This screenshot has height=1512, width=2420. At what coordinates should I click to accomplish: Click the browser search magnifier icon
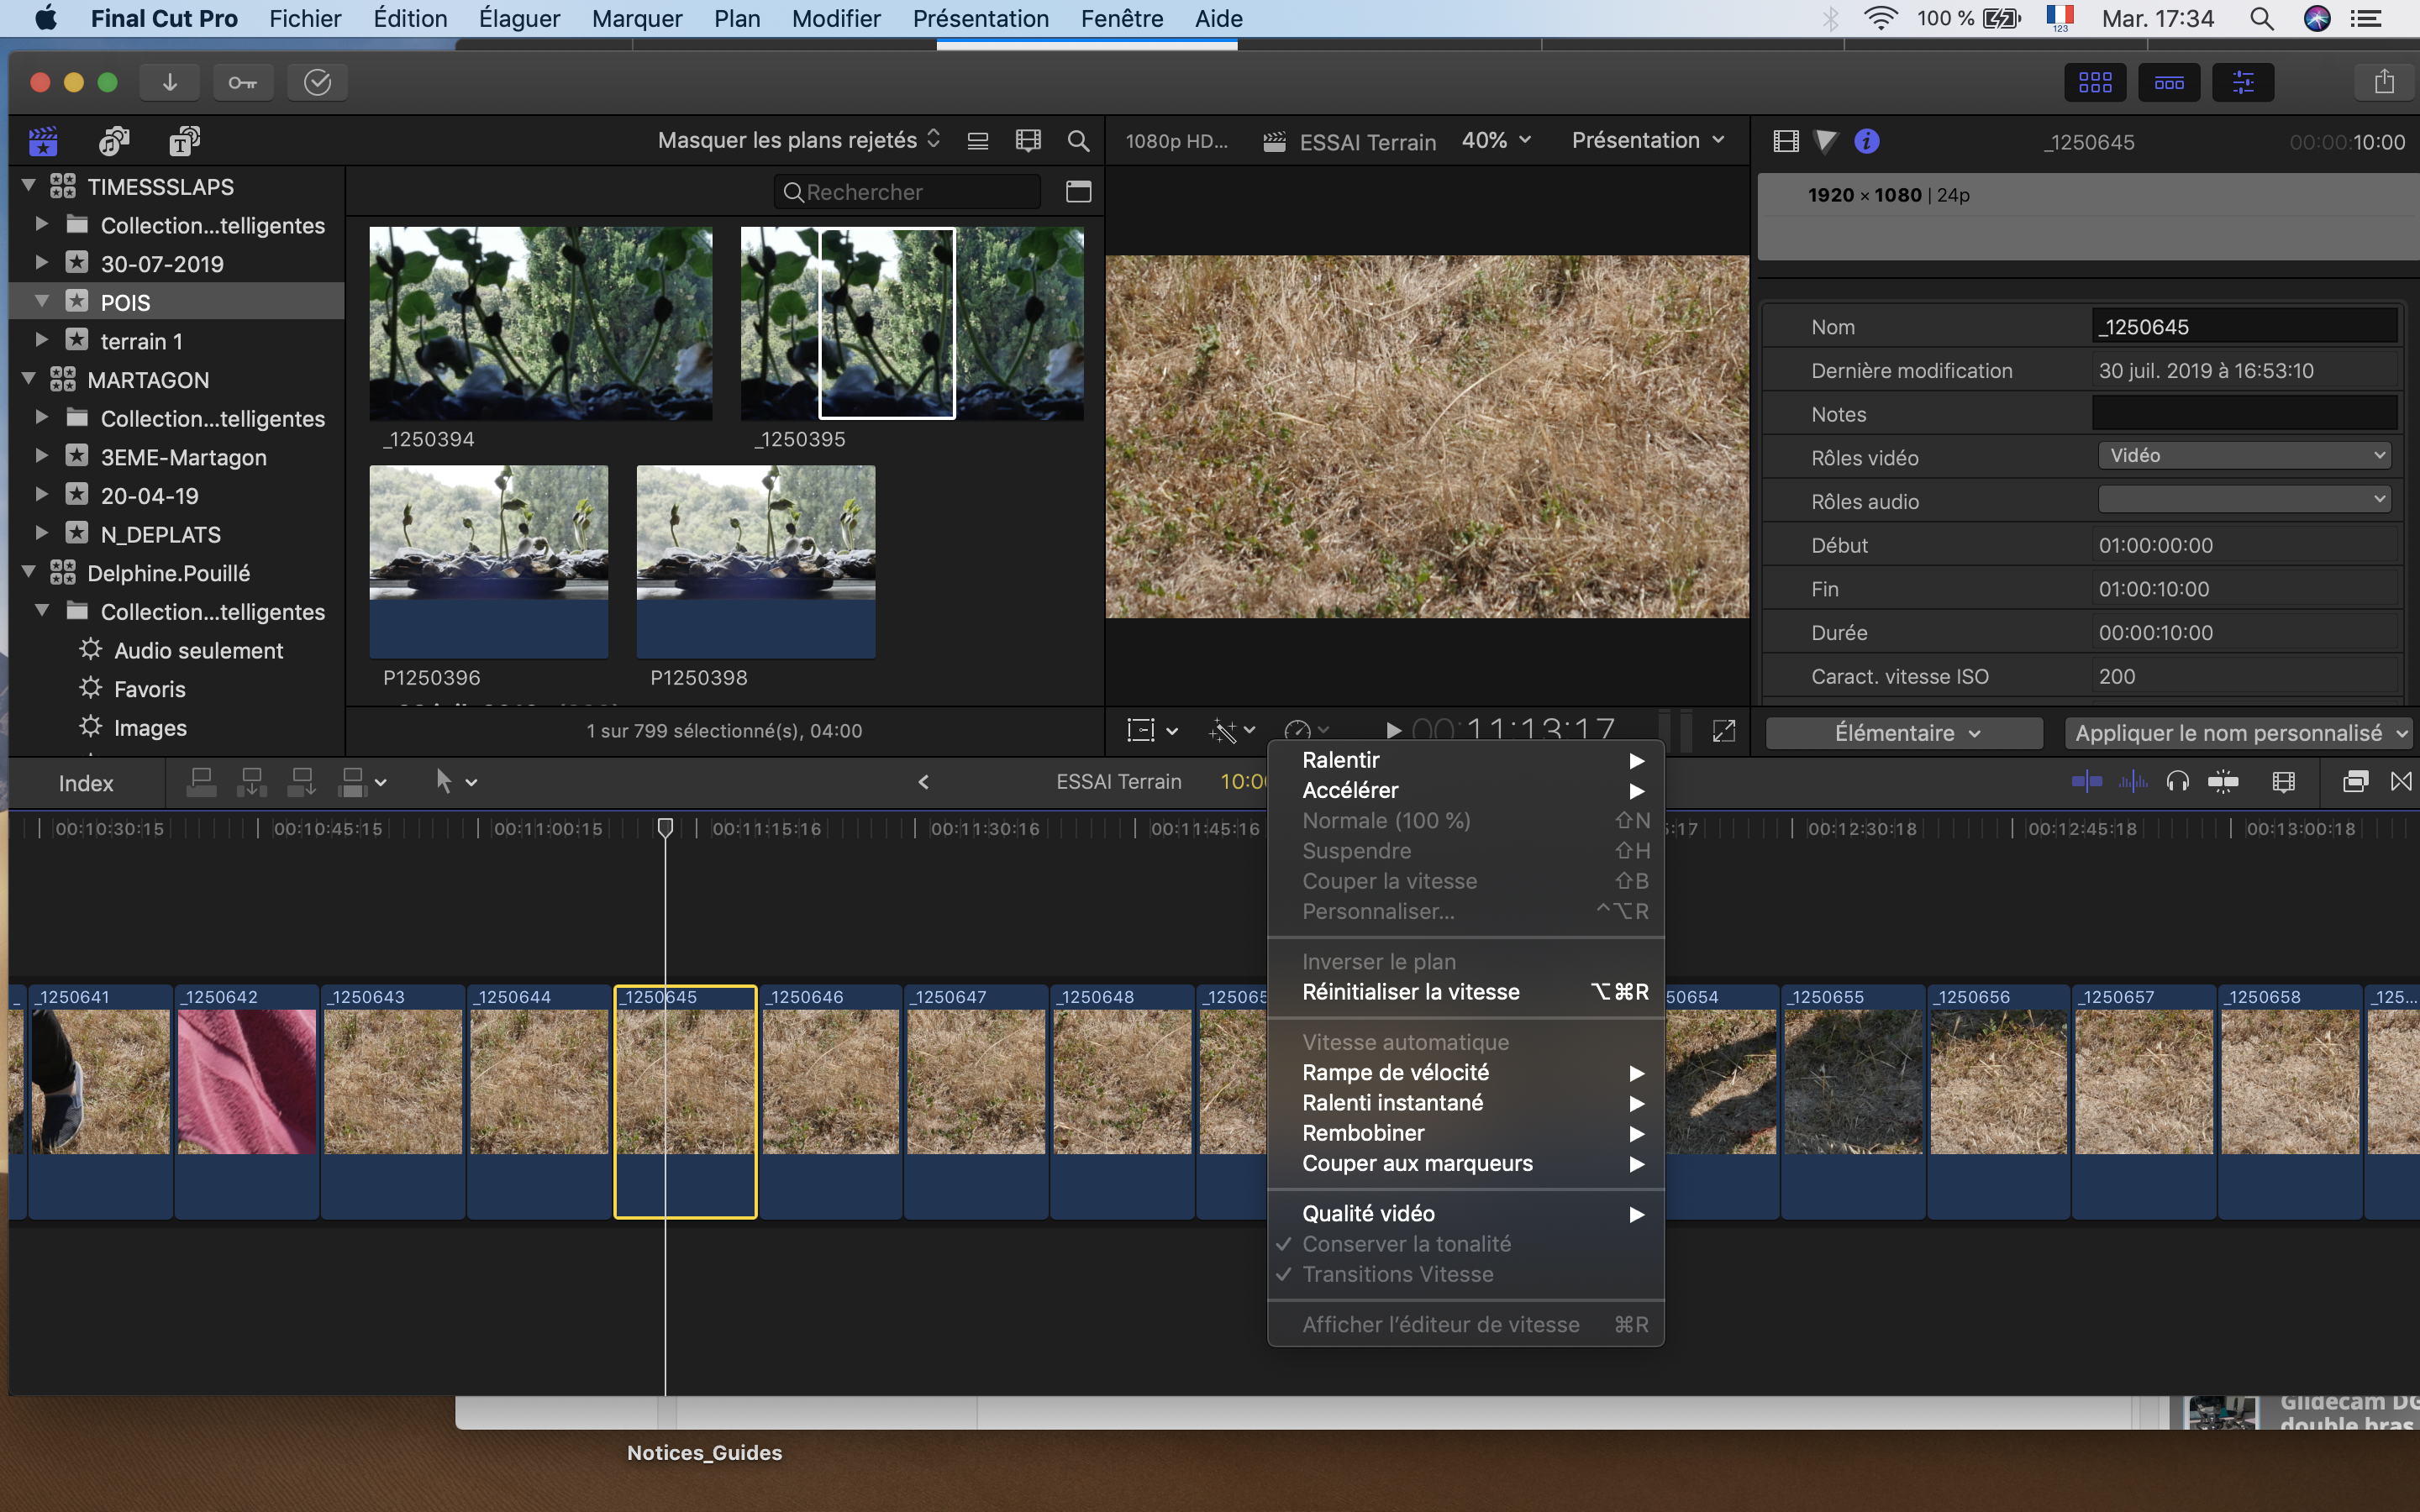pyautogui.click(x=1078, y=141)
